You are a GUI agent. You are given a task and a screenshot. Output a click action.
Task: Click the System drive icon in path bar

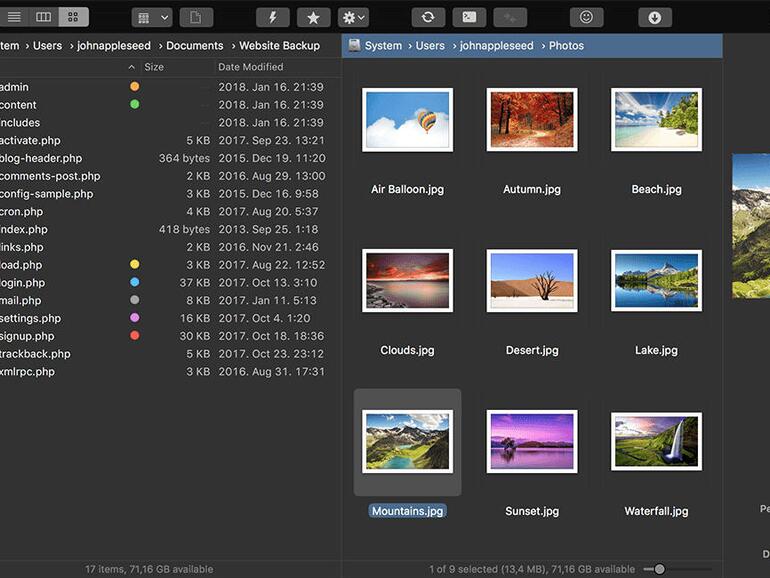pyautogui.click(x=355, y=46)
